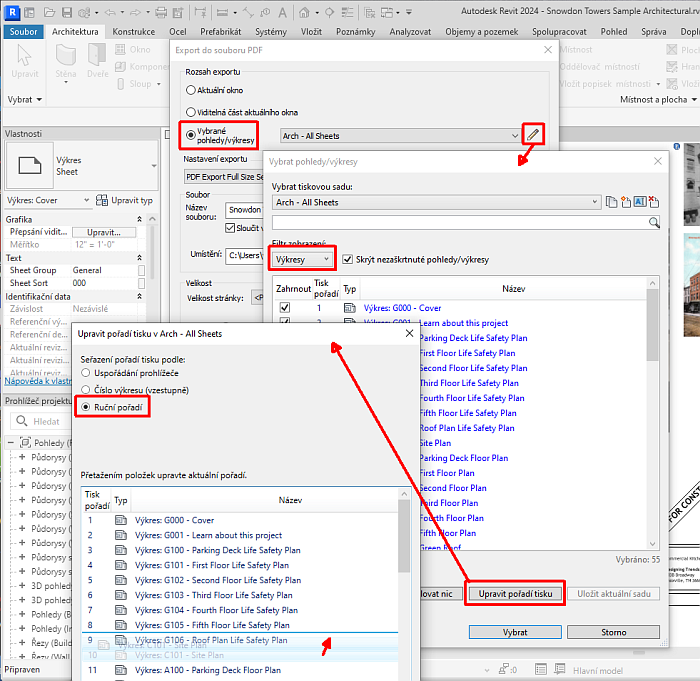Click the delete print set icon
Screen dimensions: 700x681
coord(654,202)
